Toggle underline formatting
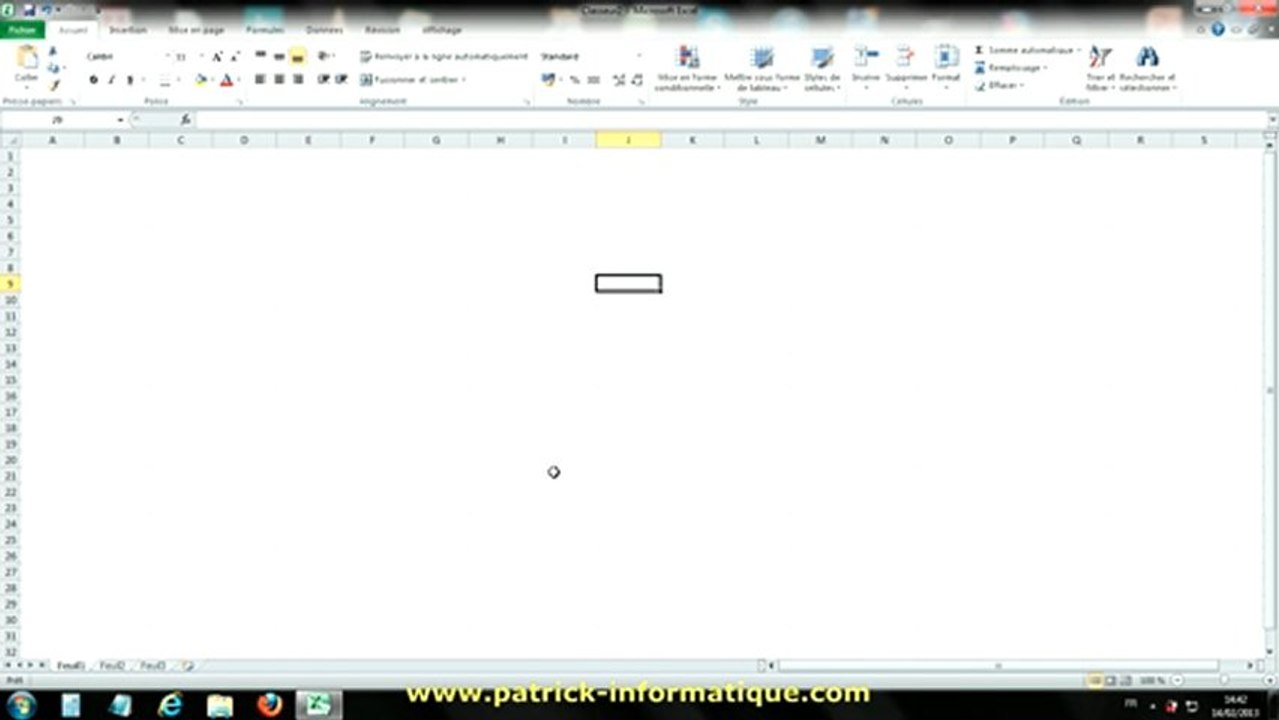 (x=129, y=80)
